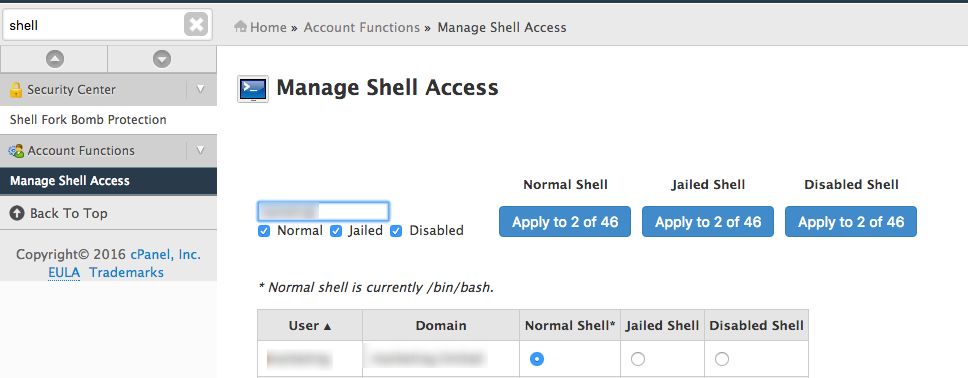Open the cPanel, Inc. link
The height and width of the screenshot is (378, 968).
click(x=165, y=254)
